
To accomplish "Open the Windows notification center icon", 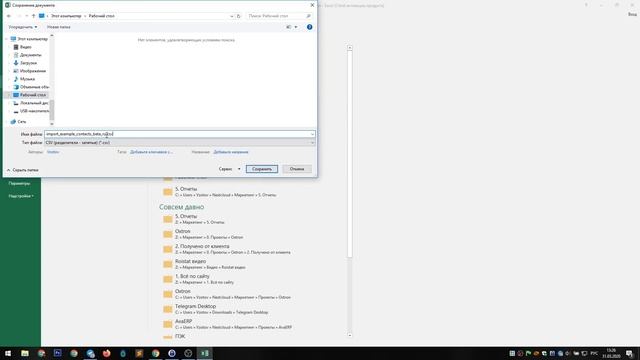I will [629, 353].
